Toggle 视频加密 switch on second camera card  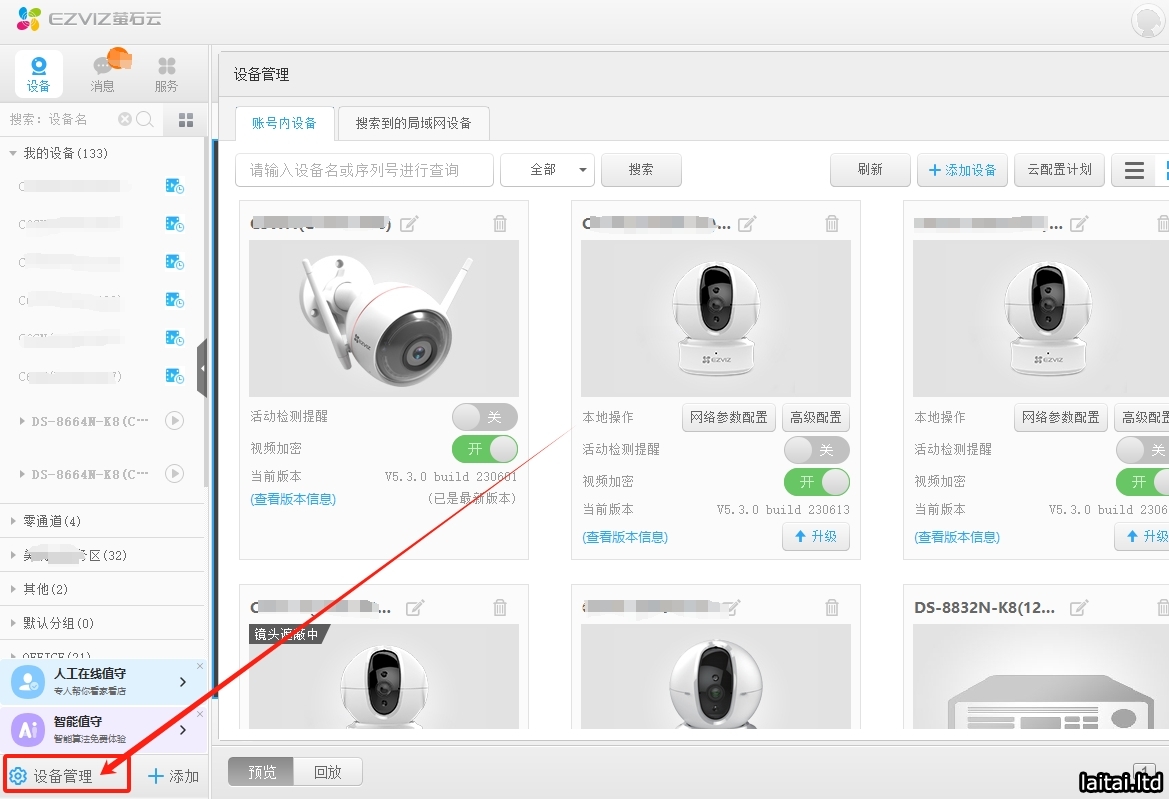click(816, 481)
